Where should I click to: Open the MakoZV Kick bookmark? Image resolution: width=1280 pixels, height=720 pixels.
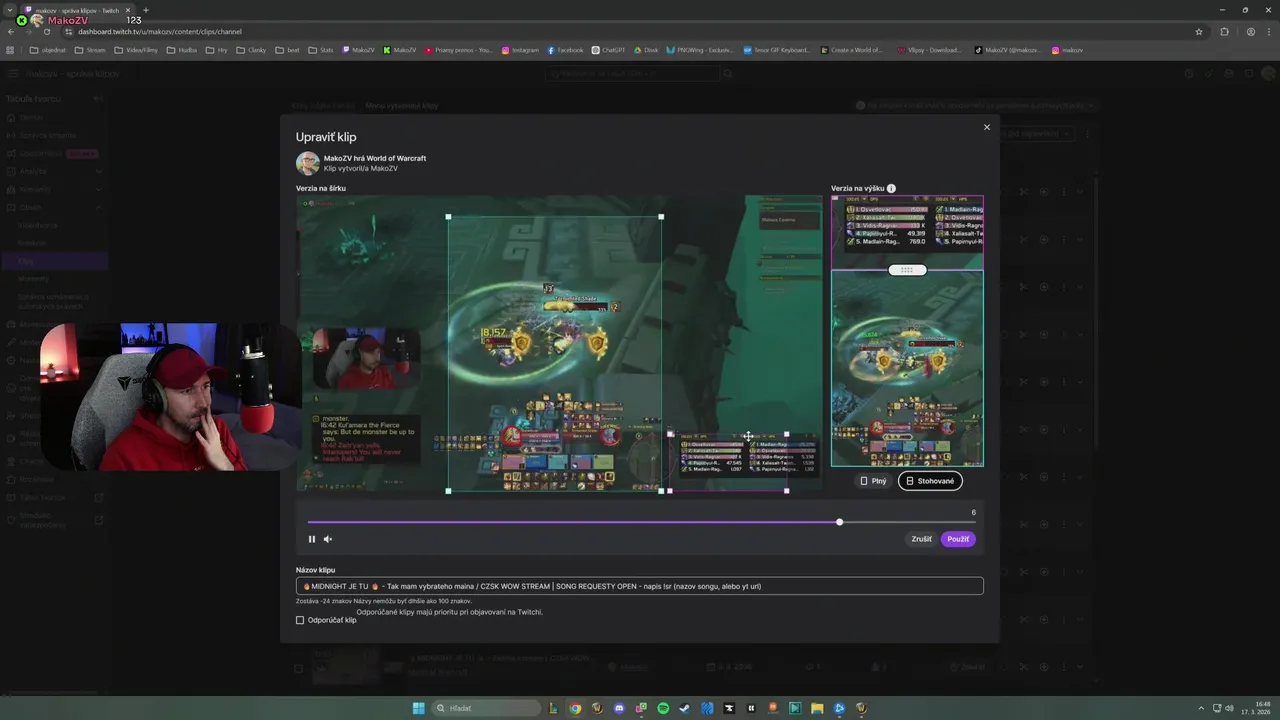[x=400, y=50]
